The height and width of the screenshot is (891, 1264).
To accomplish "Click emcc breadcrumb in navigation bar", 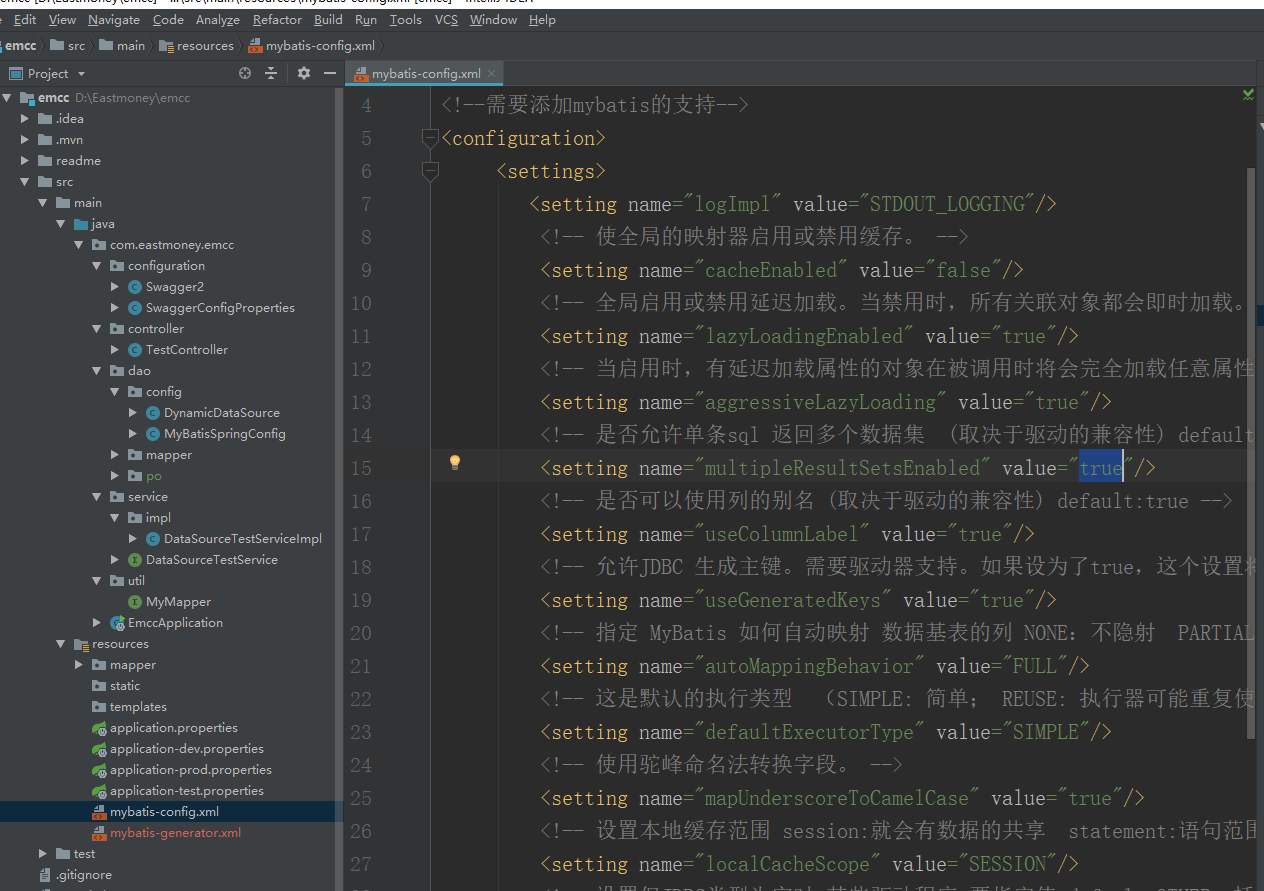I will tap(22, 46).
